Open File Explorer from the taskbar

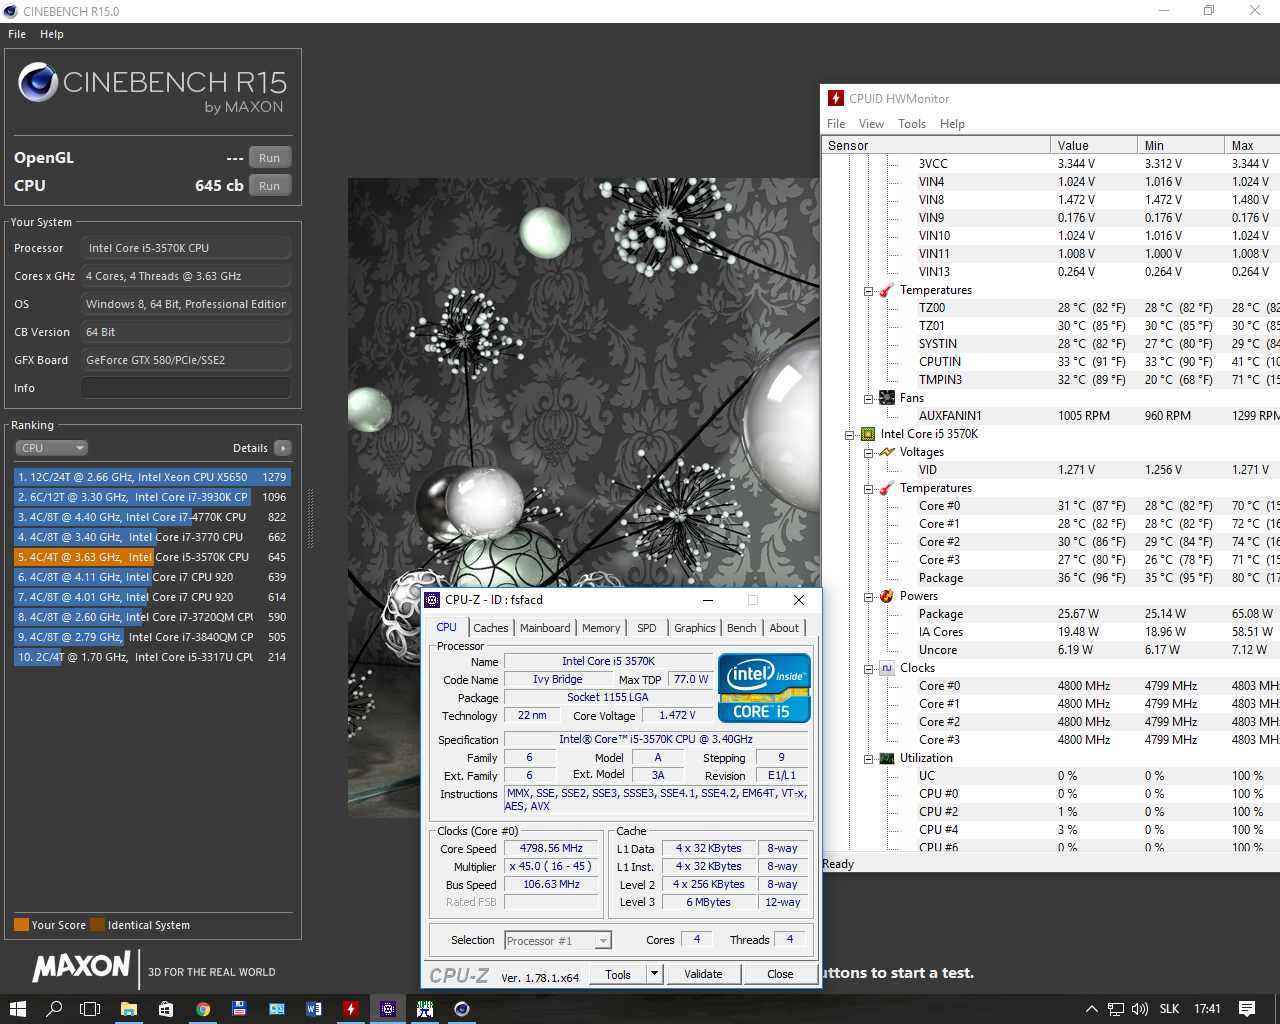point(129,1009)
